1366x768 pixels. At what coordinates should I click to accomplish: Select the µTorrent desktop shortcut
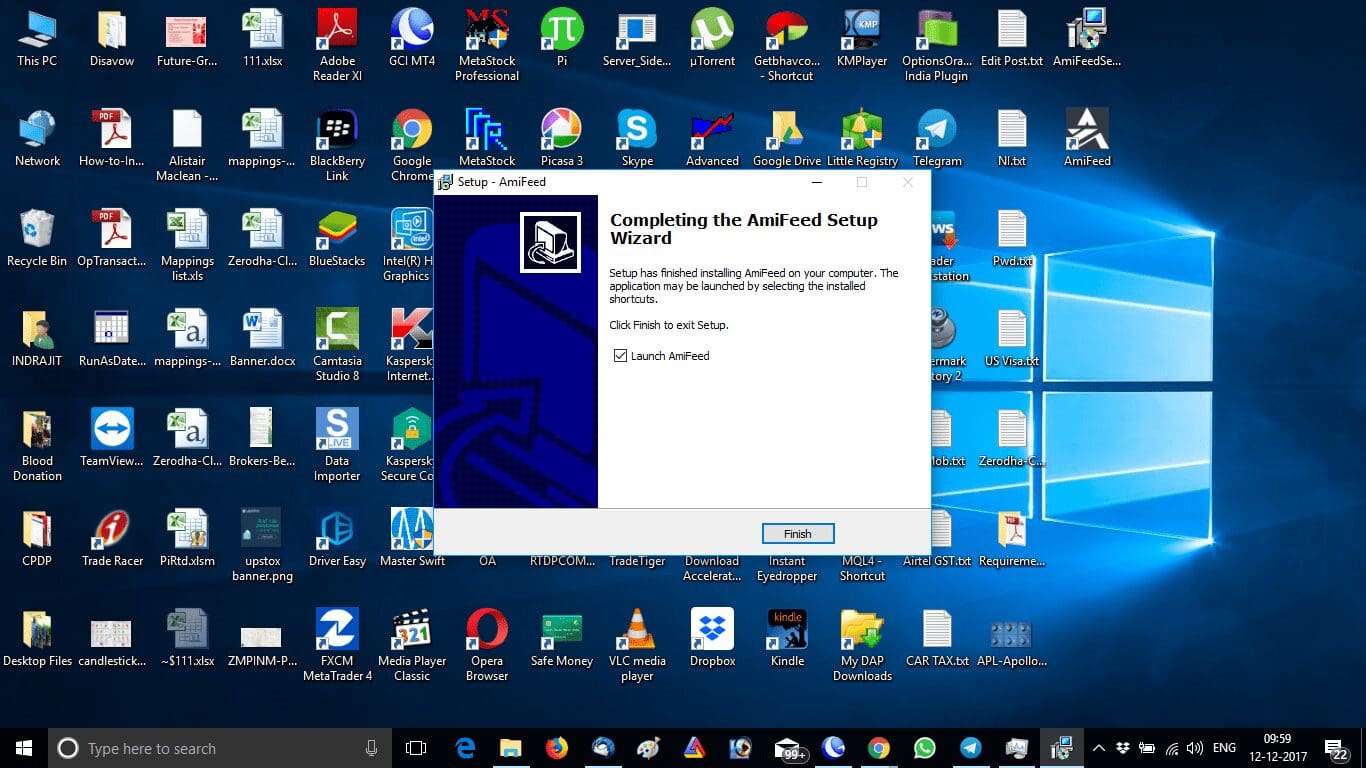(712, 38)
